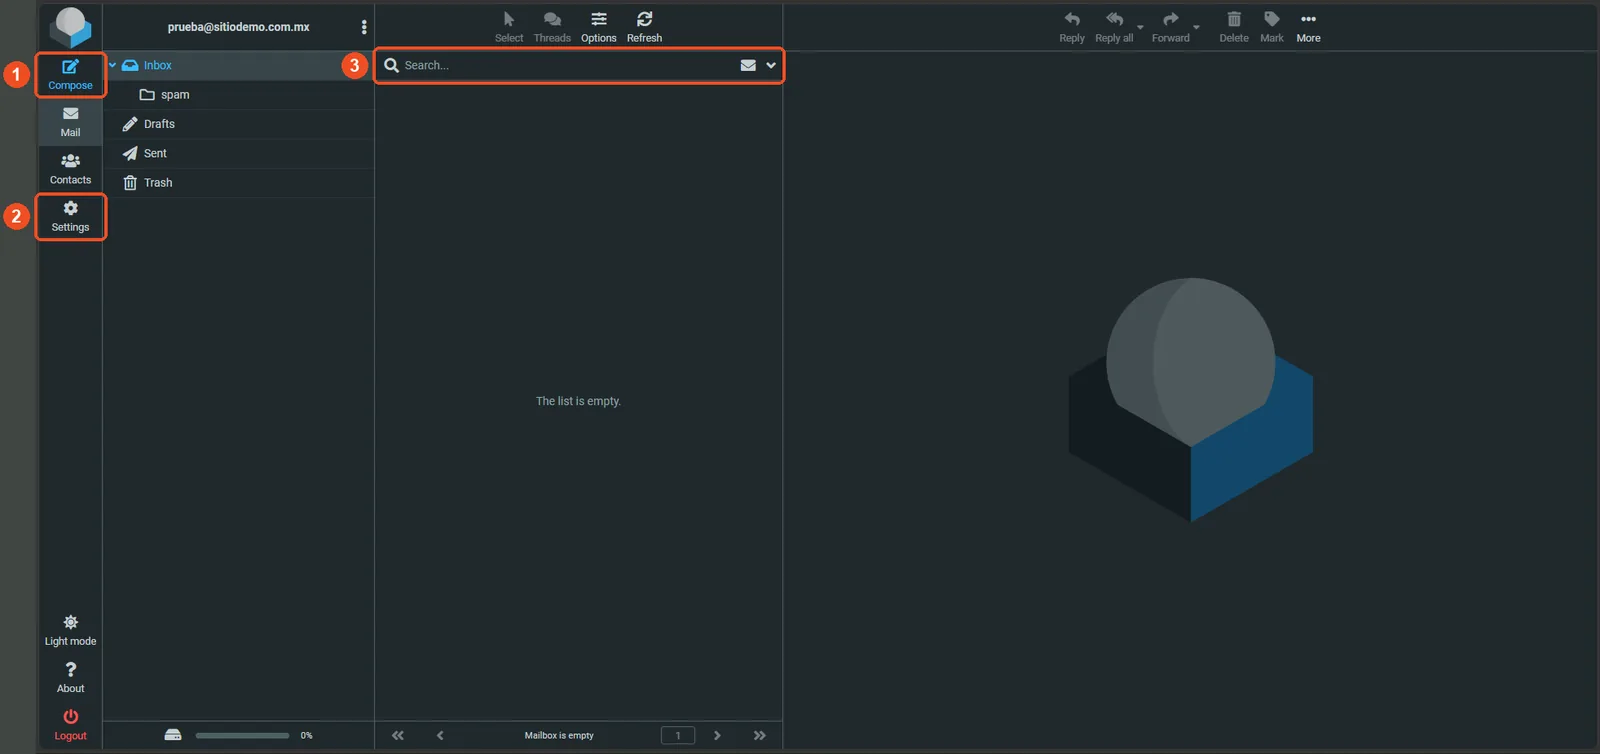The width and height of the screenshot is (1600, 754).
Task: Click the disk quota storage icon
Action: click(x=173, y=735)
